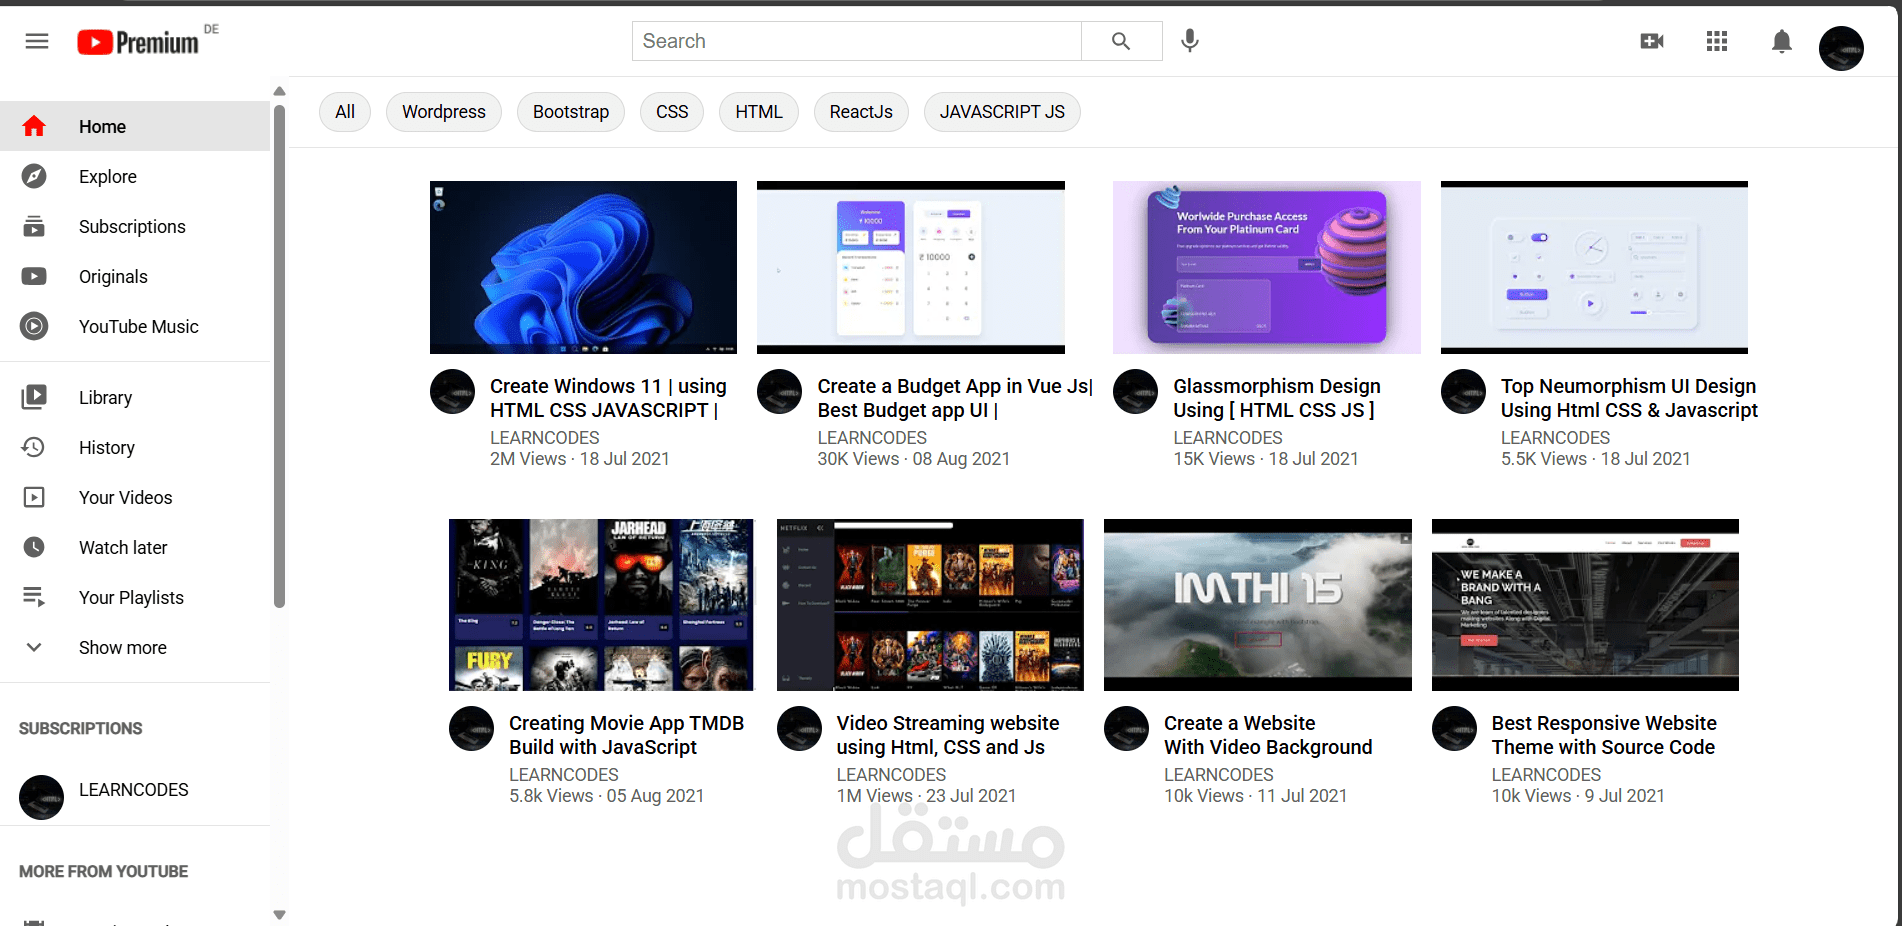This screenshot has width=1902, height=926.
Task: Play the Neumorphism controls thumbnail
Action: (1594, 267)
